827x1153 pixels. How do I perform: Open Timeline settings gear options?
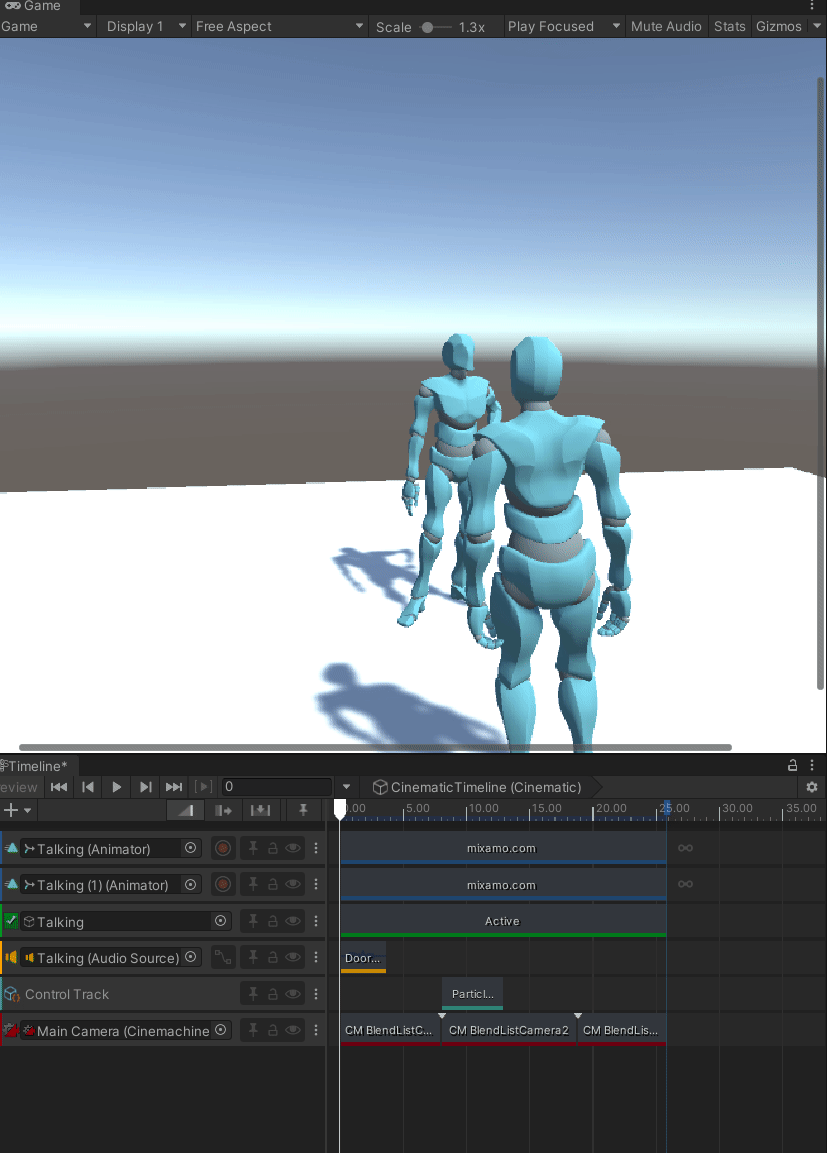pyautogui.click(x=812, y=787)
